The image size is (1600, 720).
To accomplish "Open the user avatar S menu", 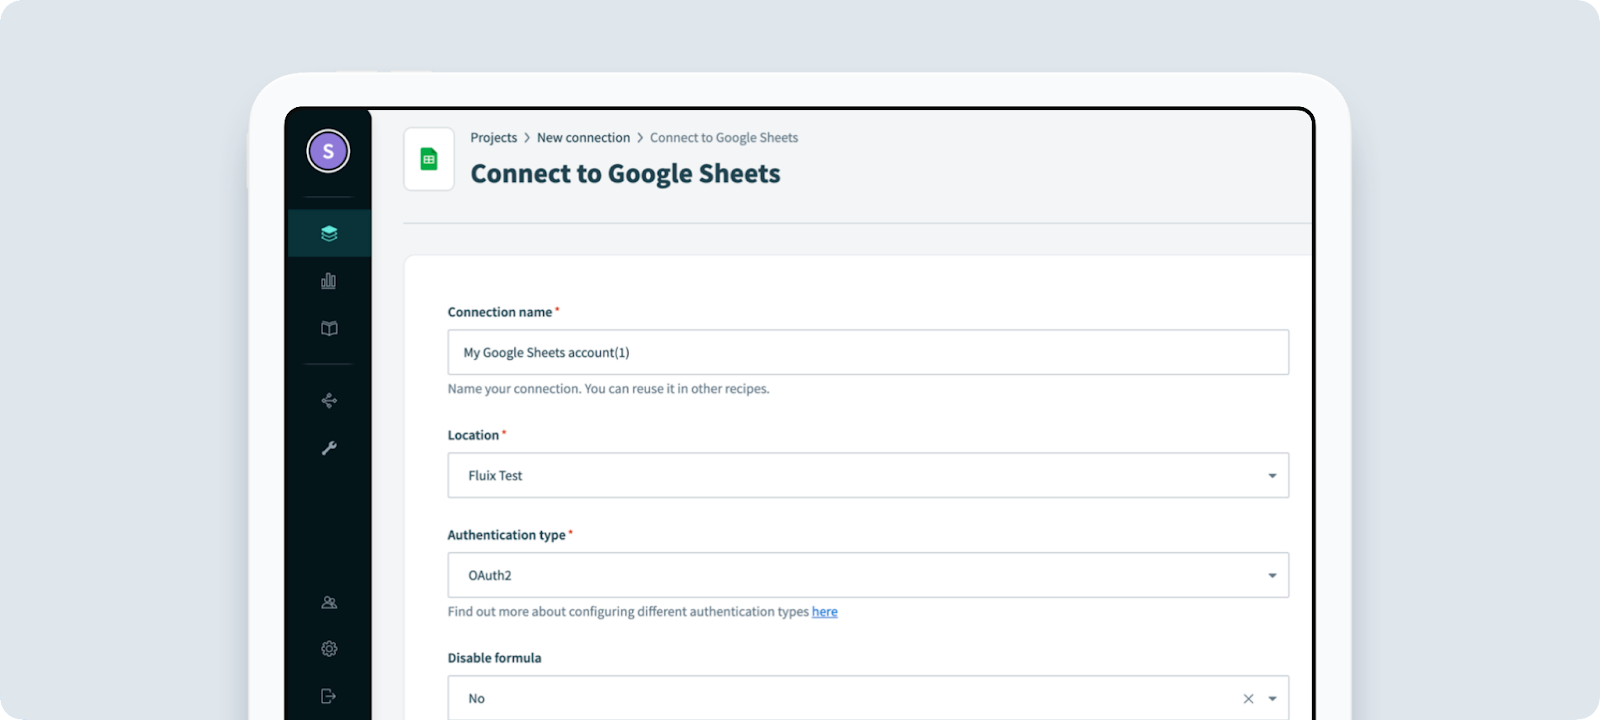I will click(328, 152).
